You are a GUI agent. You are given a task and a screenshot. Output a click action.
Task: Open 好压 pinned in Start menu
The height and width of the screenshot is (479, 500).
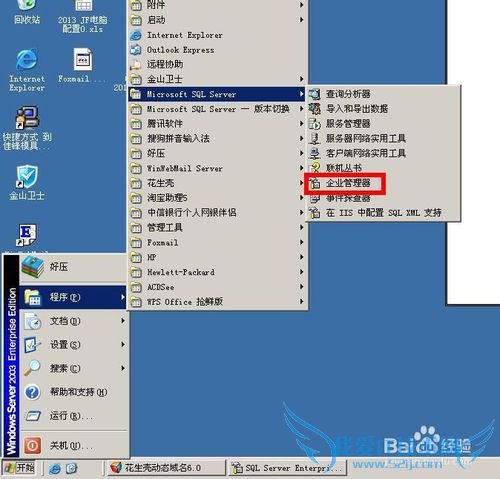click(x=73, y=267)
